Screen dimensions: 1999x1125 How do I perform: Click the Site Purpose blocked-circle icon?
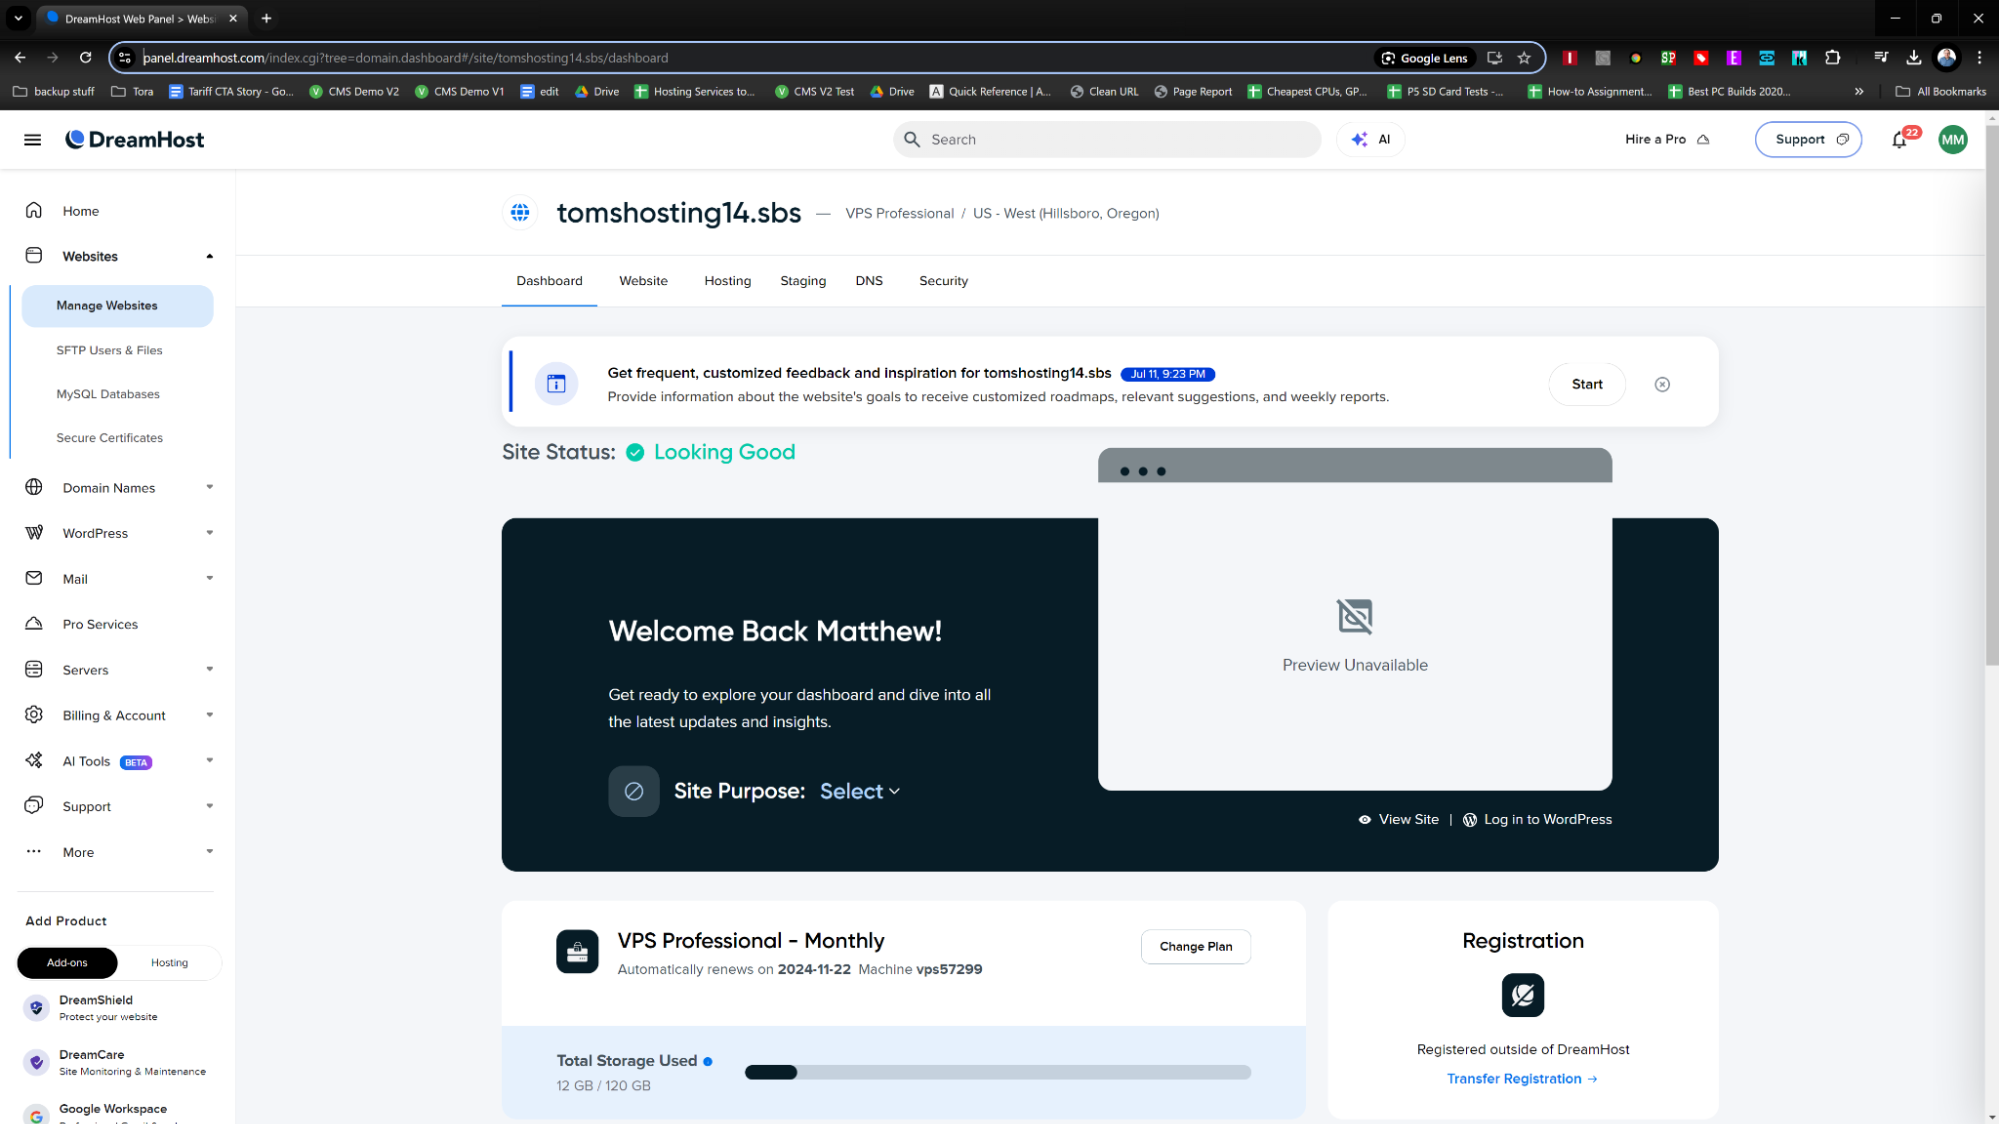633,792
